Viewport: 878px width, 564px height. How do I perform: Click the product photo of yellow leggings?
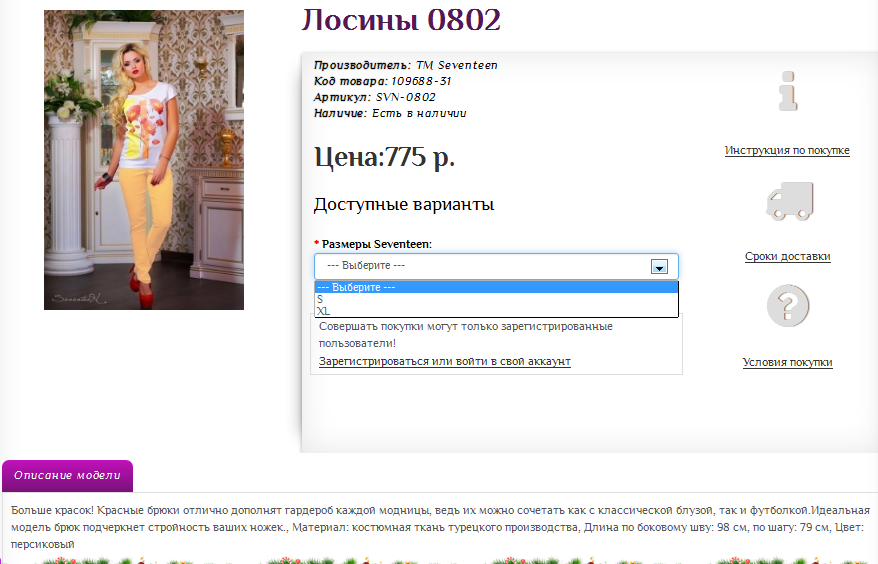pos(144,160)
